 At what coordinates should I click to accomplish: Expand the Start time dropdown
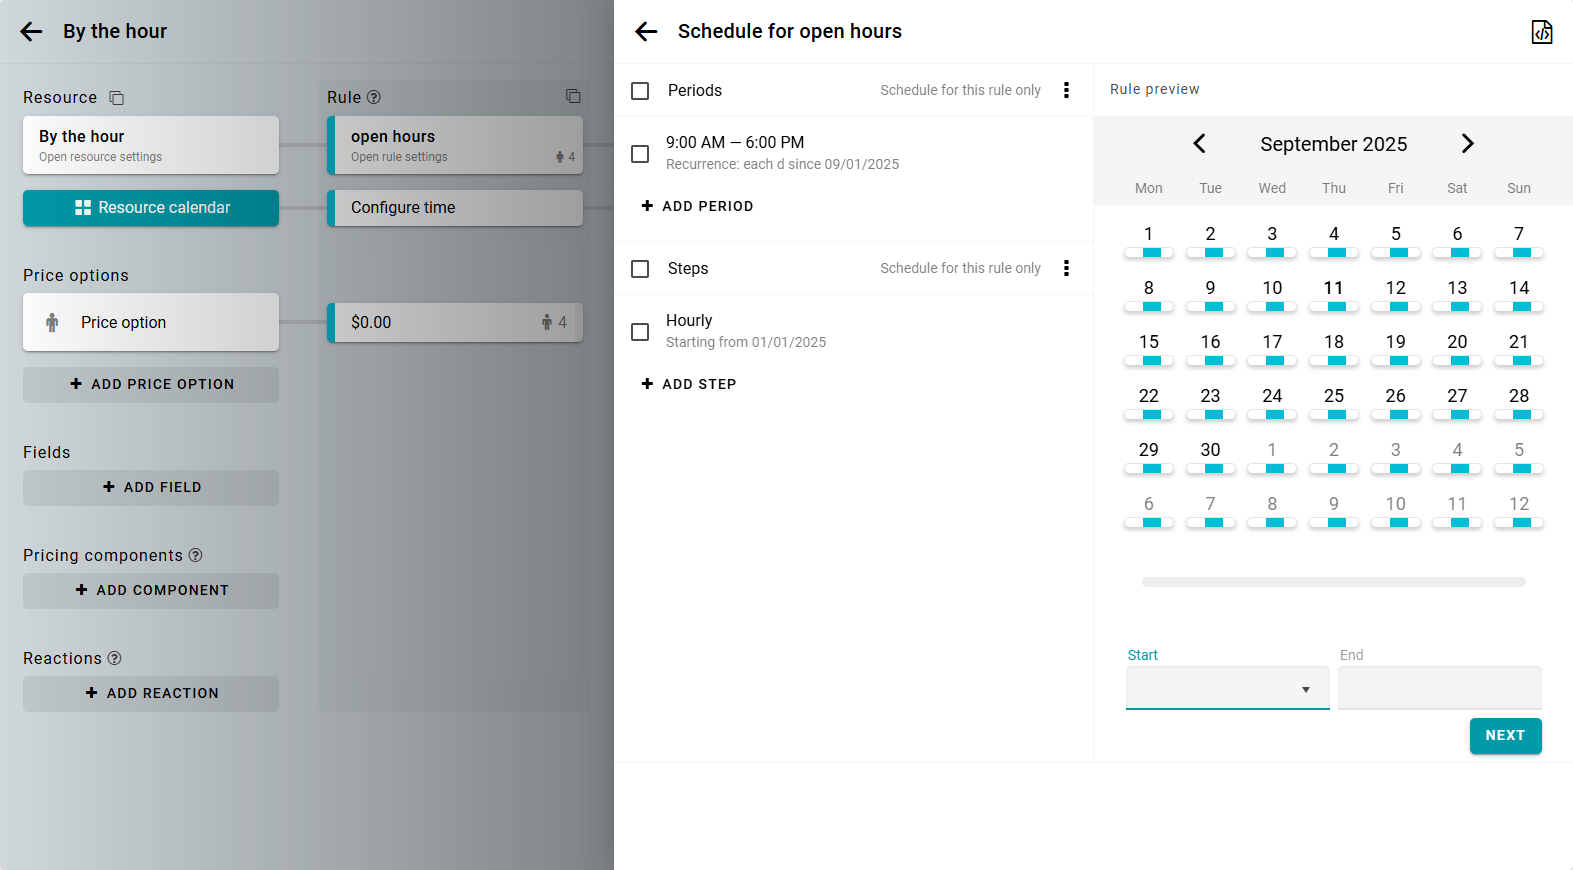point(1227,689)
